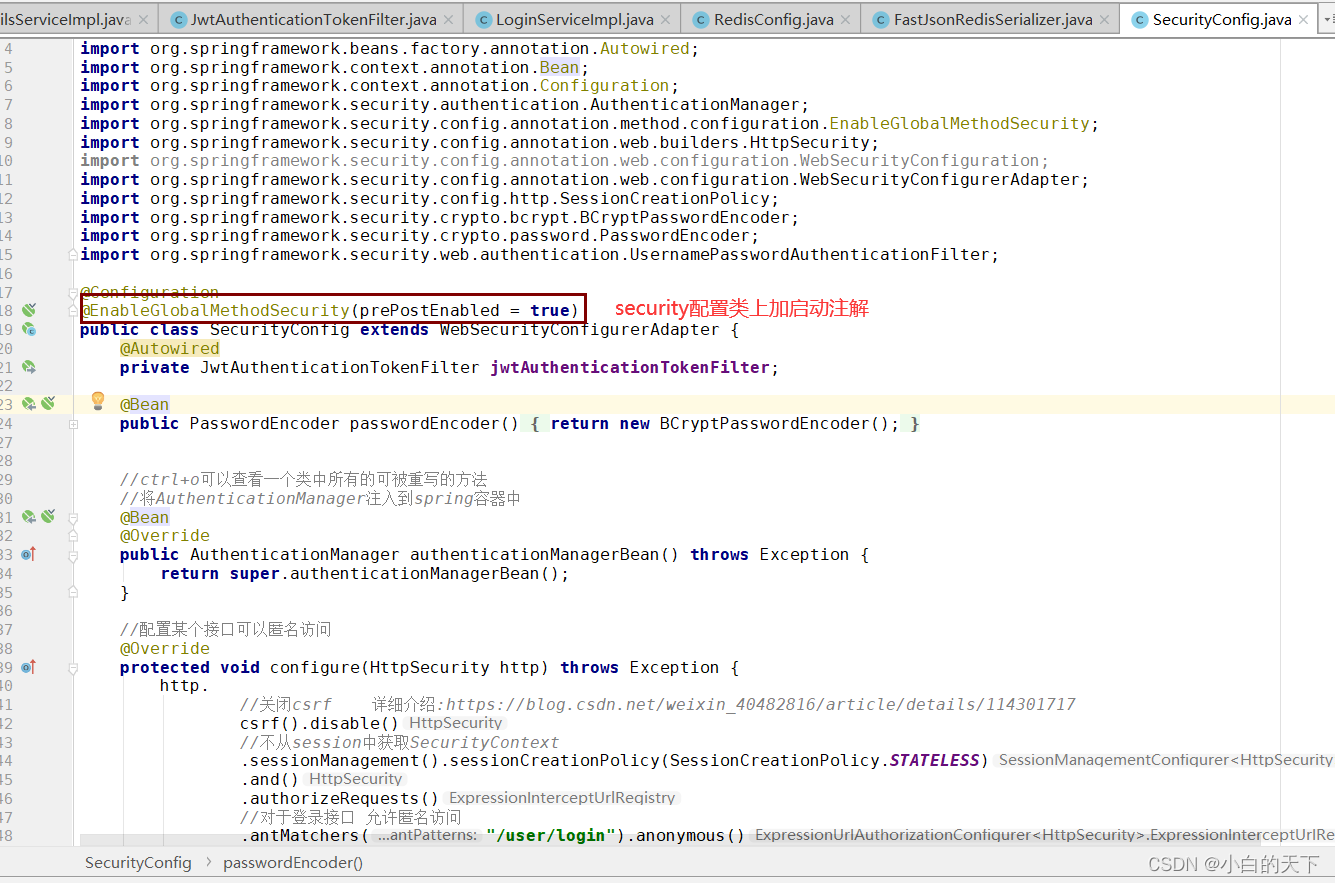
Task: Click the file icon of FastJsonRedisSerializer.java tab
Action: click(881, 19)
